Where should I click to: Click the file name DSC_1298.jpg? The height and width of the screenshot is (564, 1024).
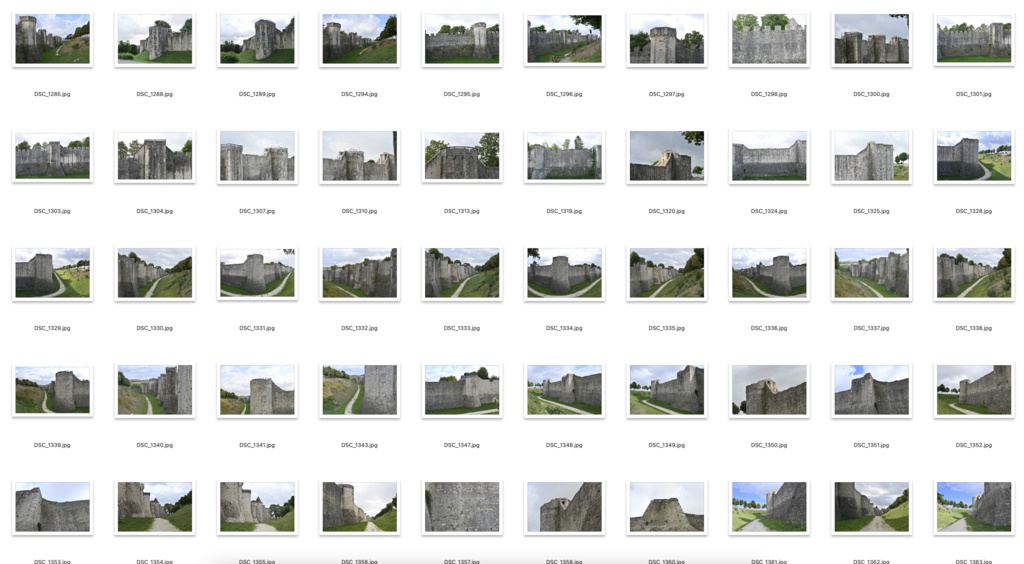click(x=769, y=95)
